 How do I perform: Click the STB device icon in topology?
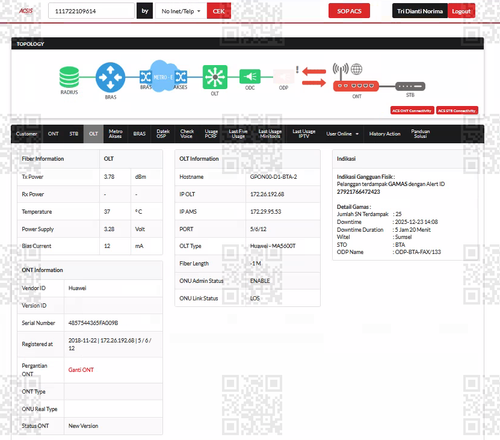(410, 86)
